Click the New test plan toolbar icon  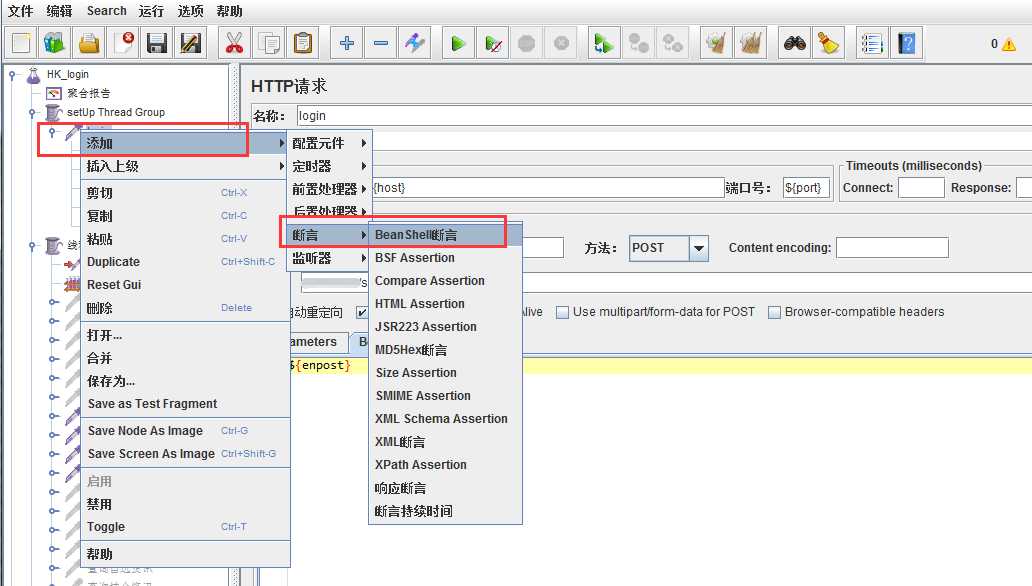(x=20, y=43)
